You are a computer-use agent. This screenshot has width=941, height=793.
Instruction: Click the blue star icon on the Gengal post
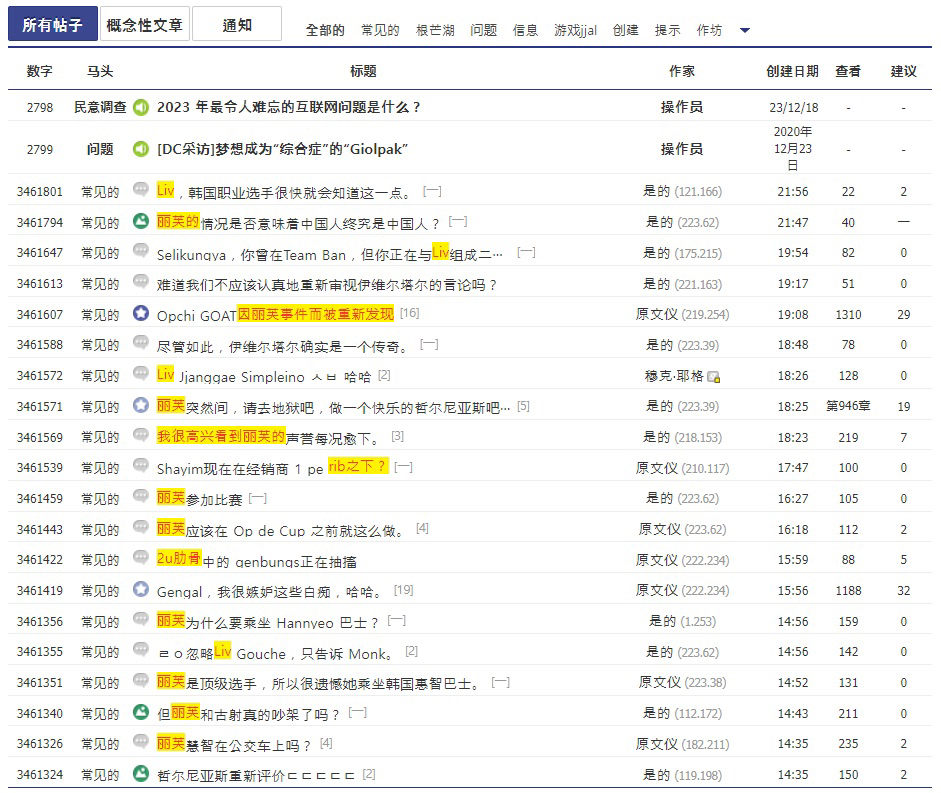pyautogui.click(x=140, y=590)
